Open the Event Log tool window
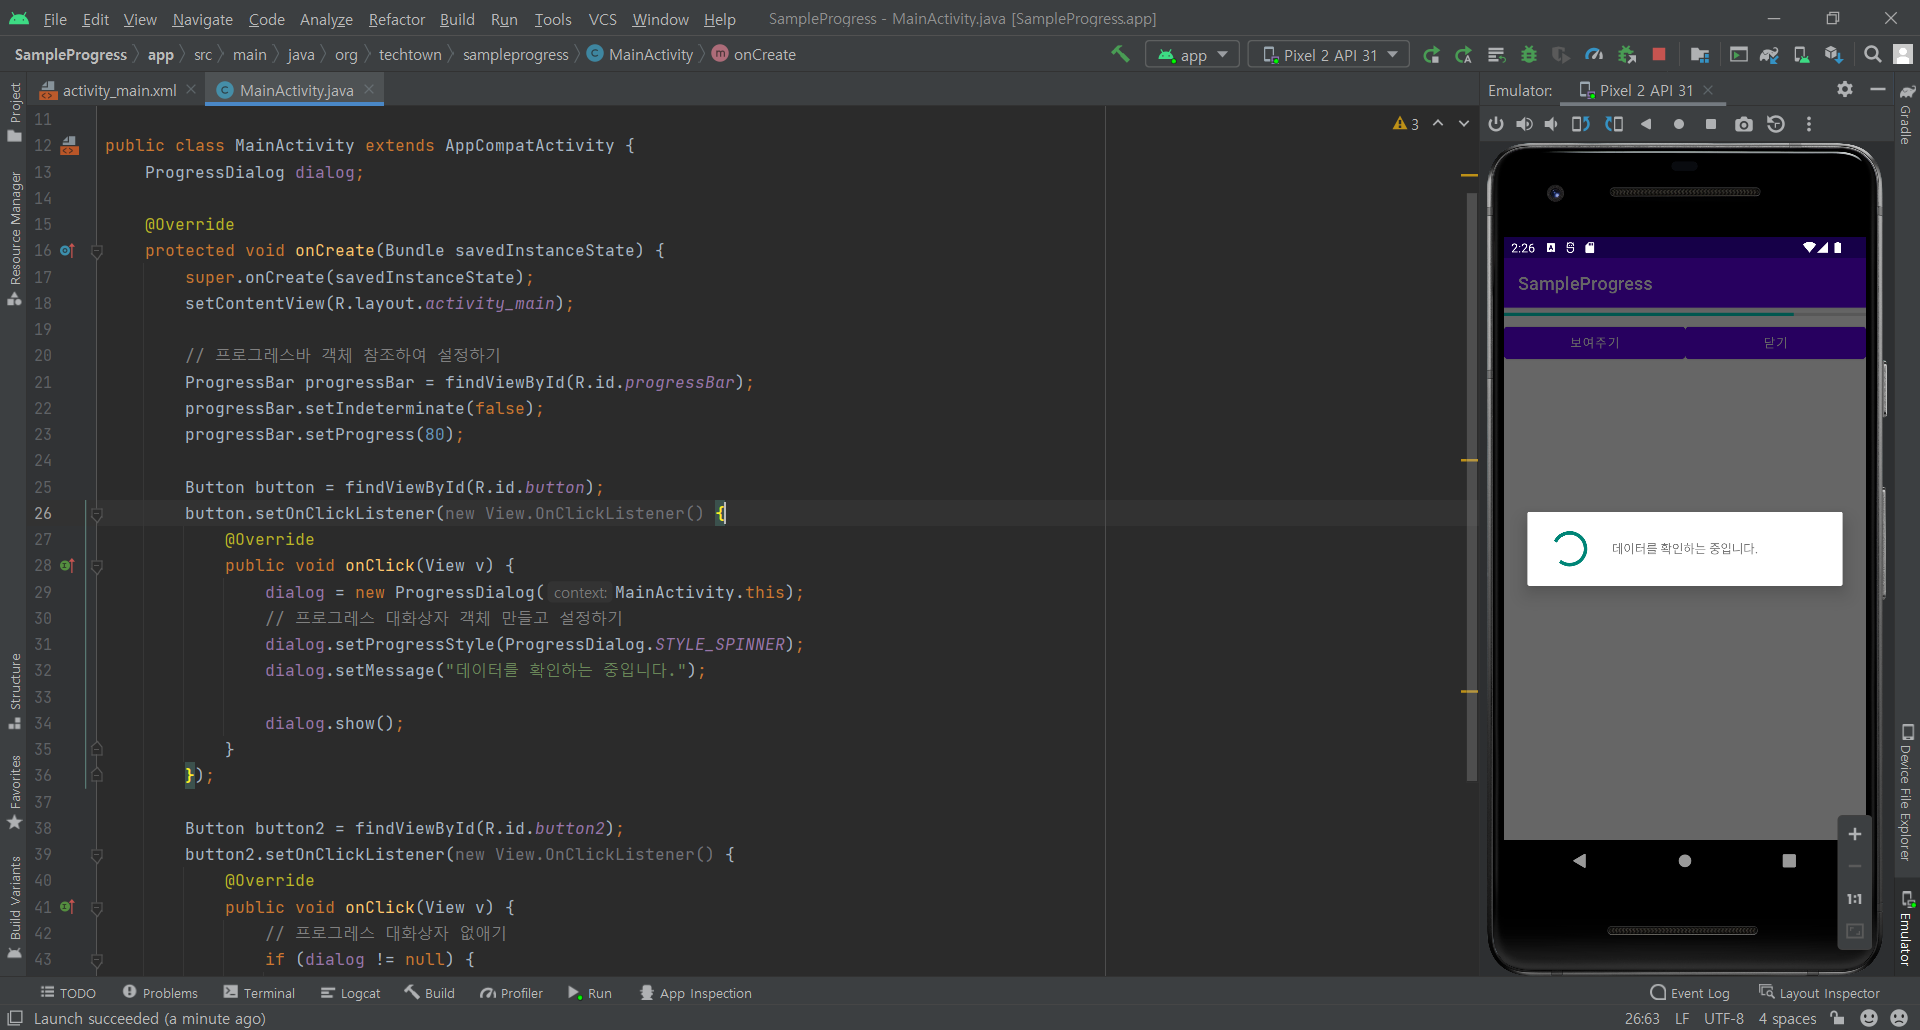 [x=1689, y=993]
